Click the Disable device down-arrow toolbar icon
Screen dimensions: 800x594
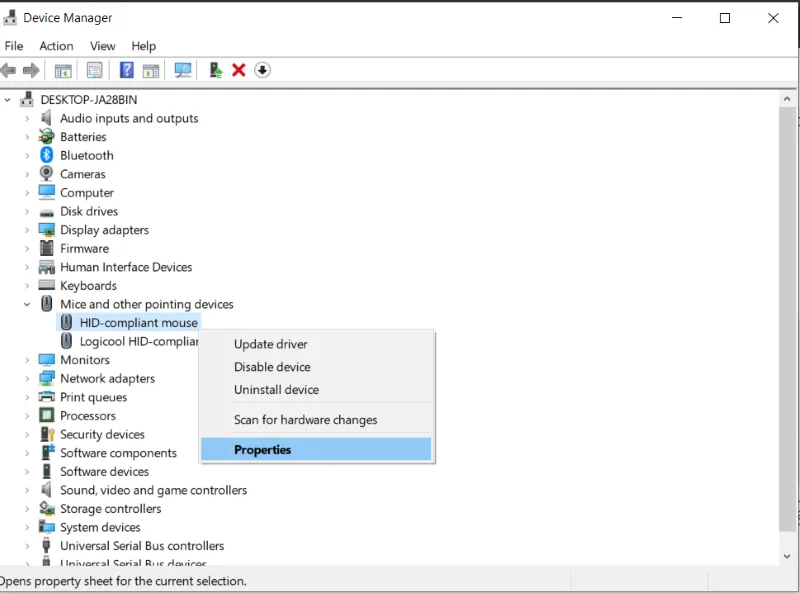(x=262, y=69)
